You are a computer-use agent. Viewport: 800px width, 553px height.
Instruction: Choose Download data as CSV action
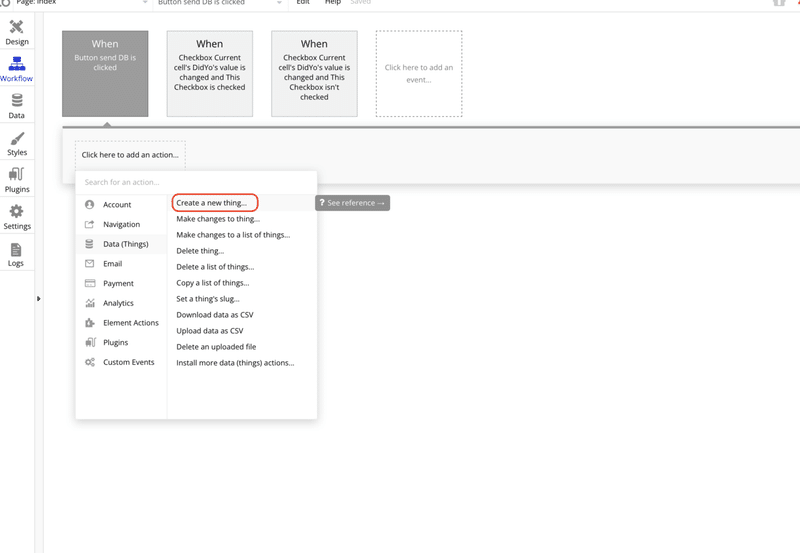pyautogui.click(x=215, y=315)
